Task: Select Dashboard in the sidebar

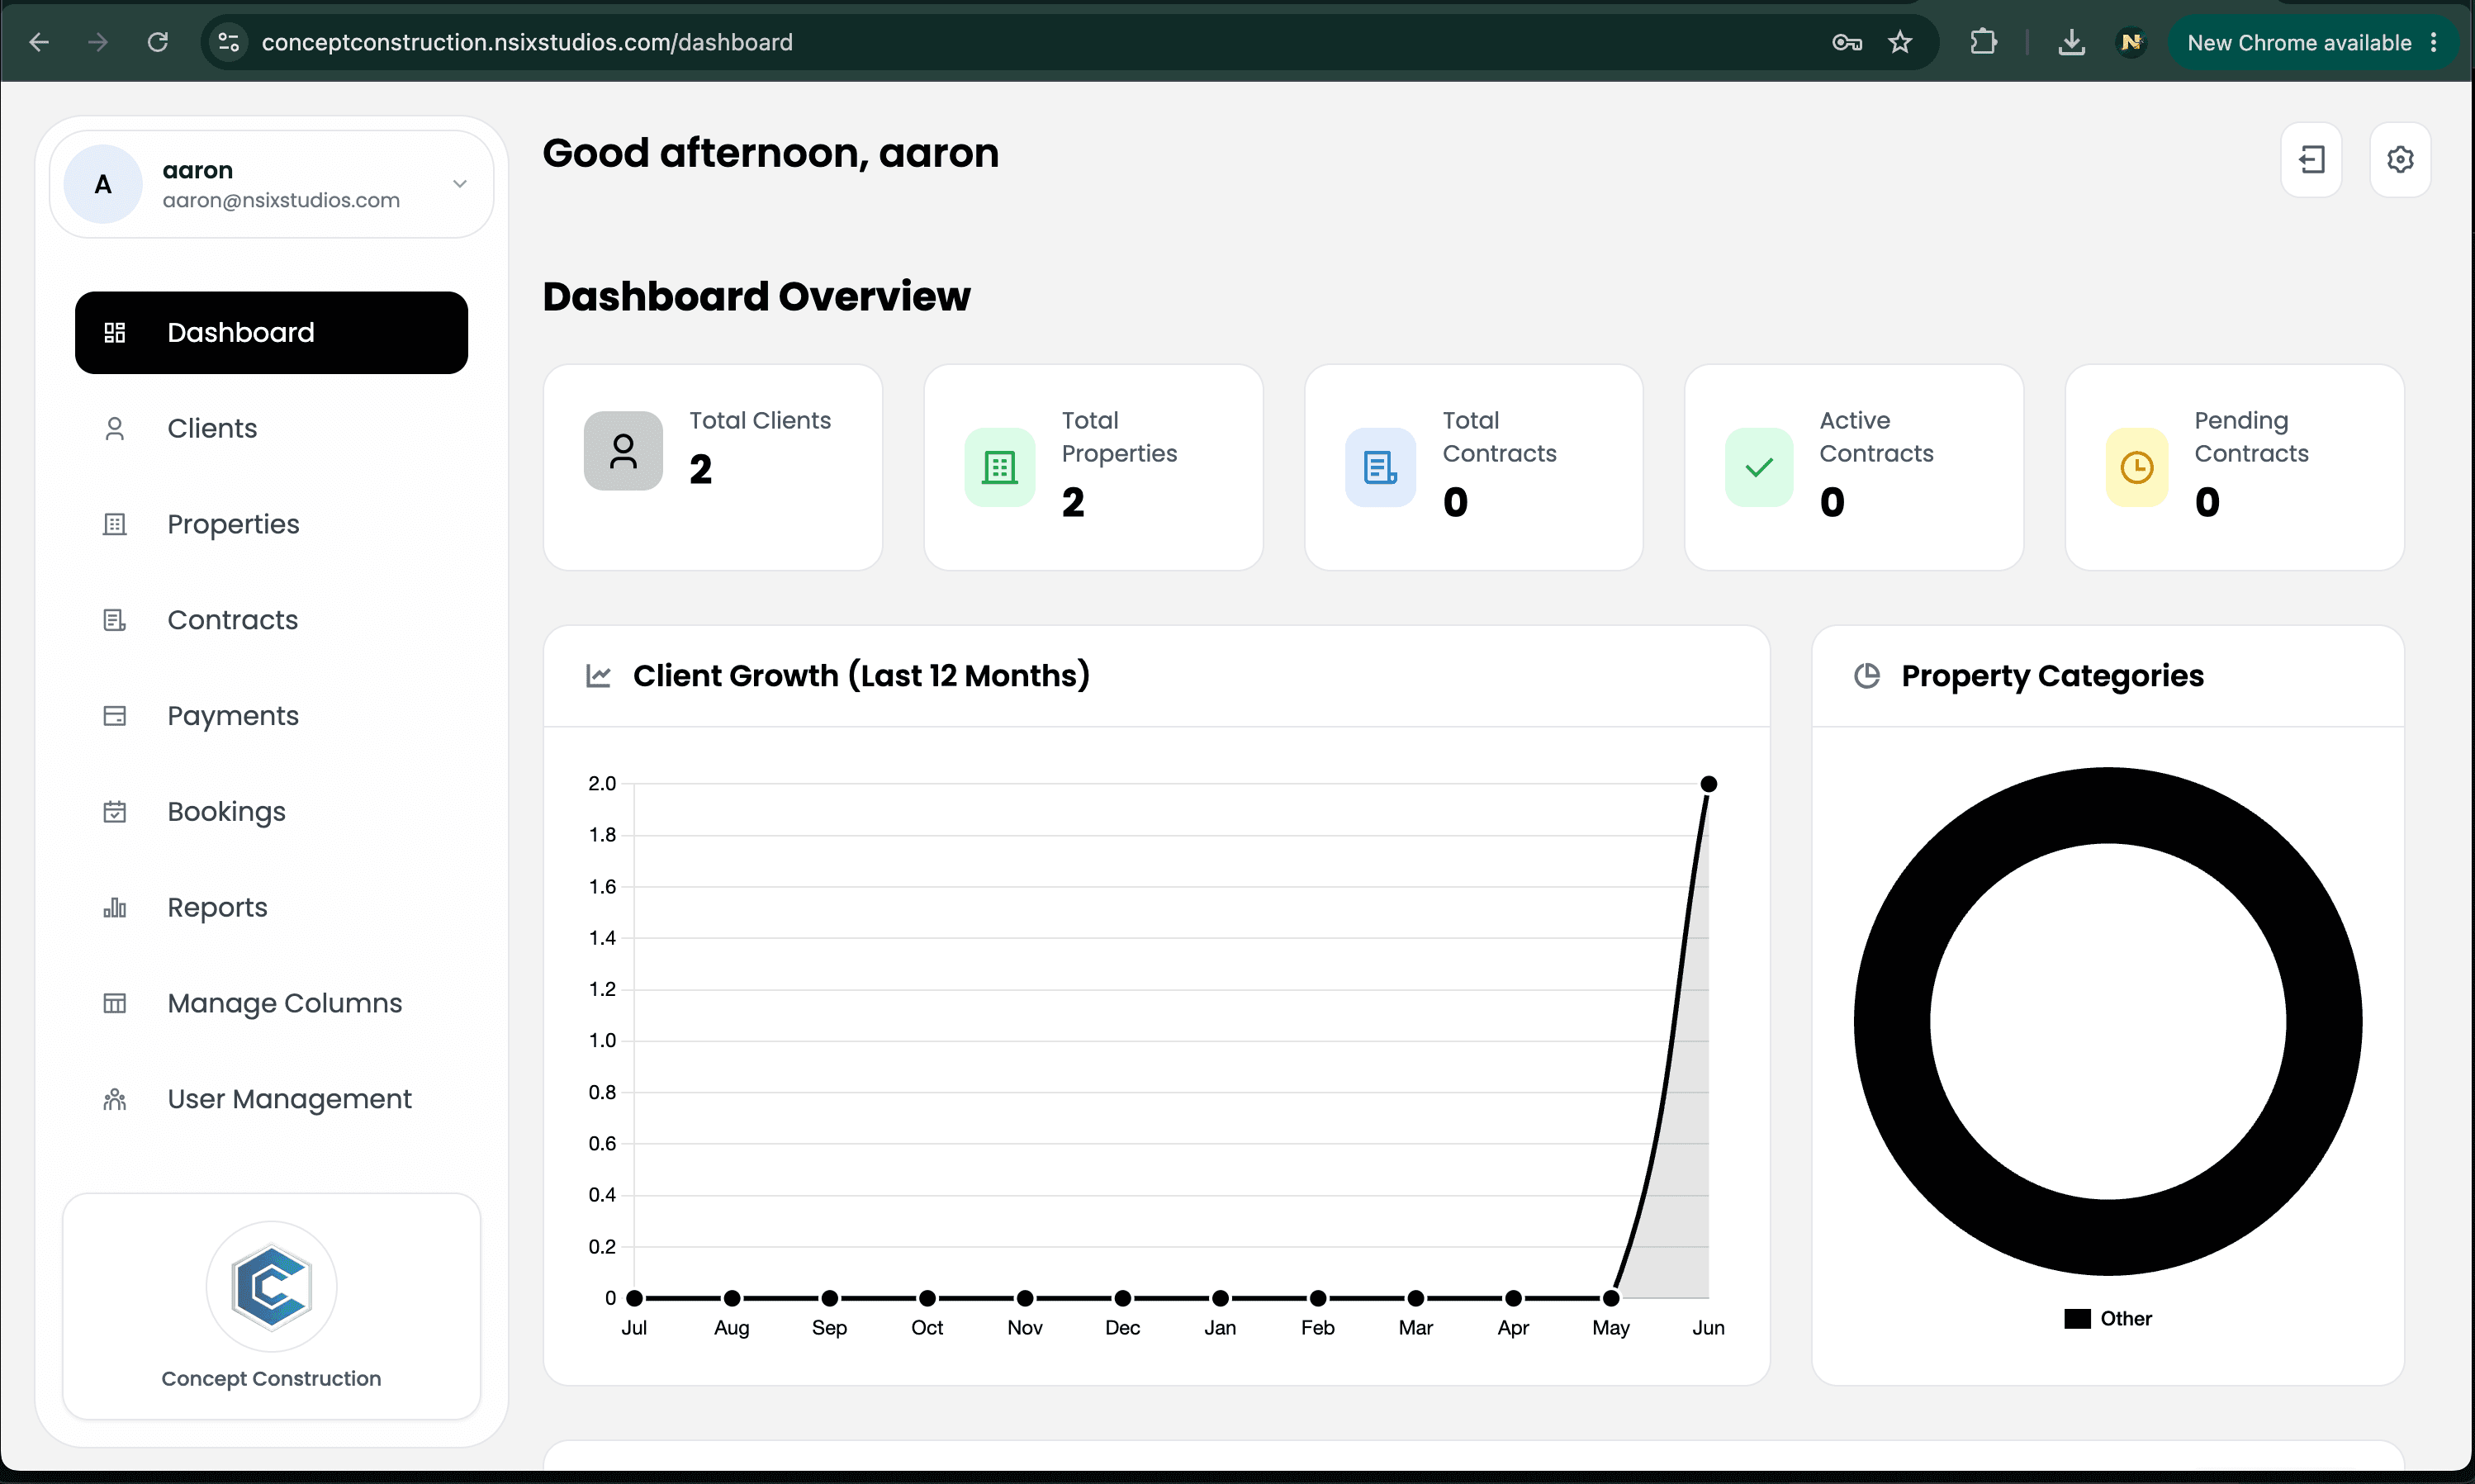Action: (x=271, y=333)
